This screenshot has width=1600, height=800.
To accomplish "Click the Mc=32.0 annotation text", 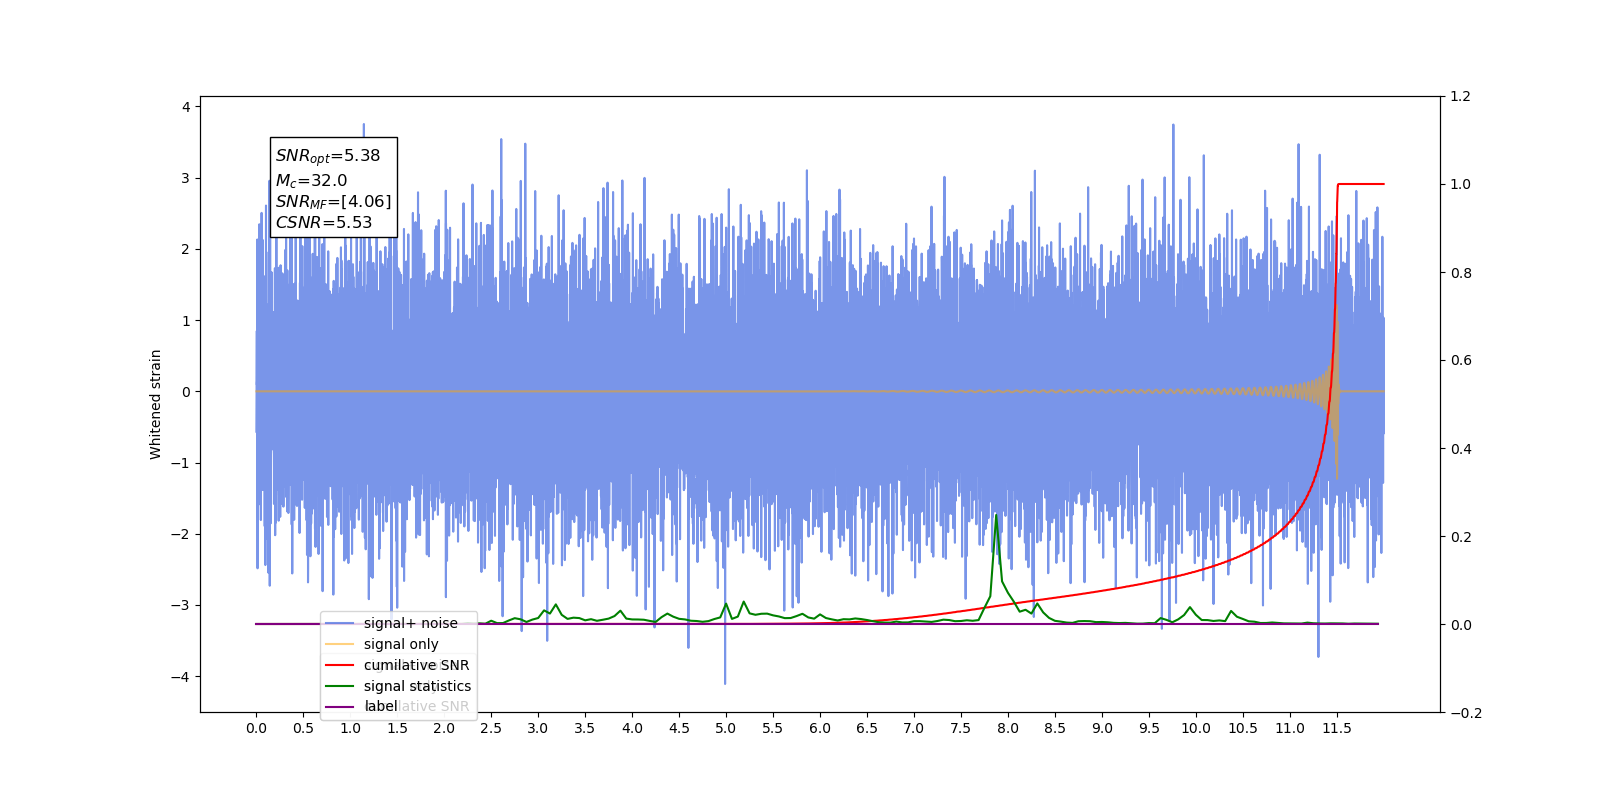I will [312, 181].
